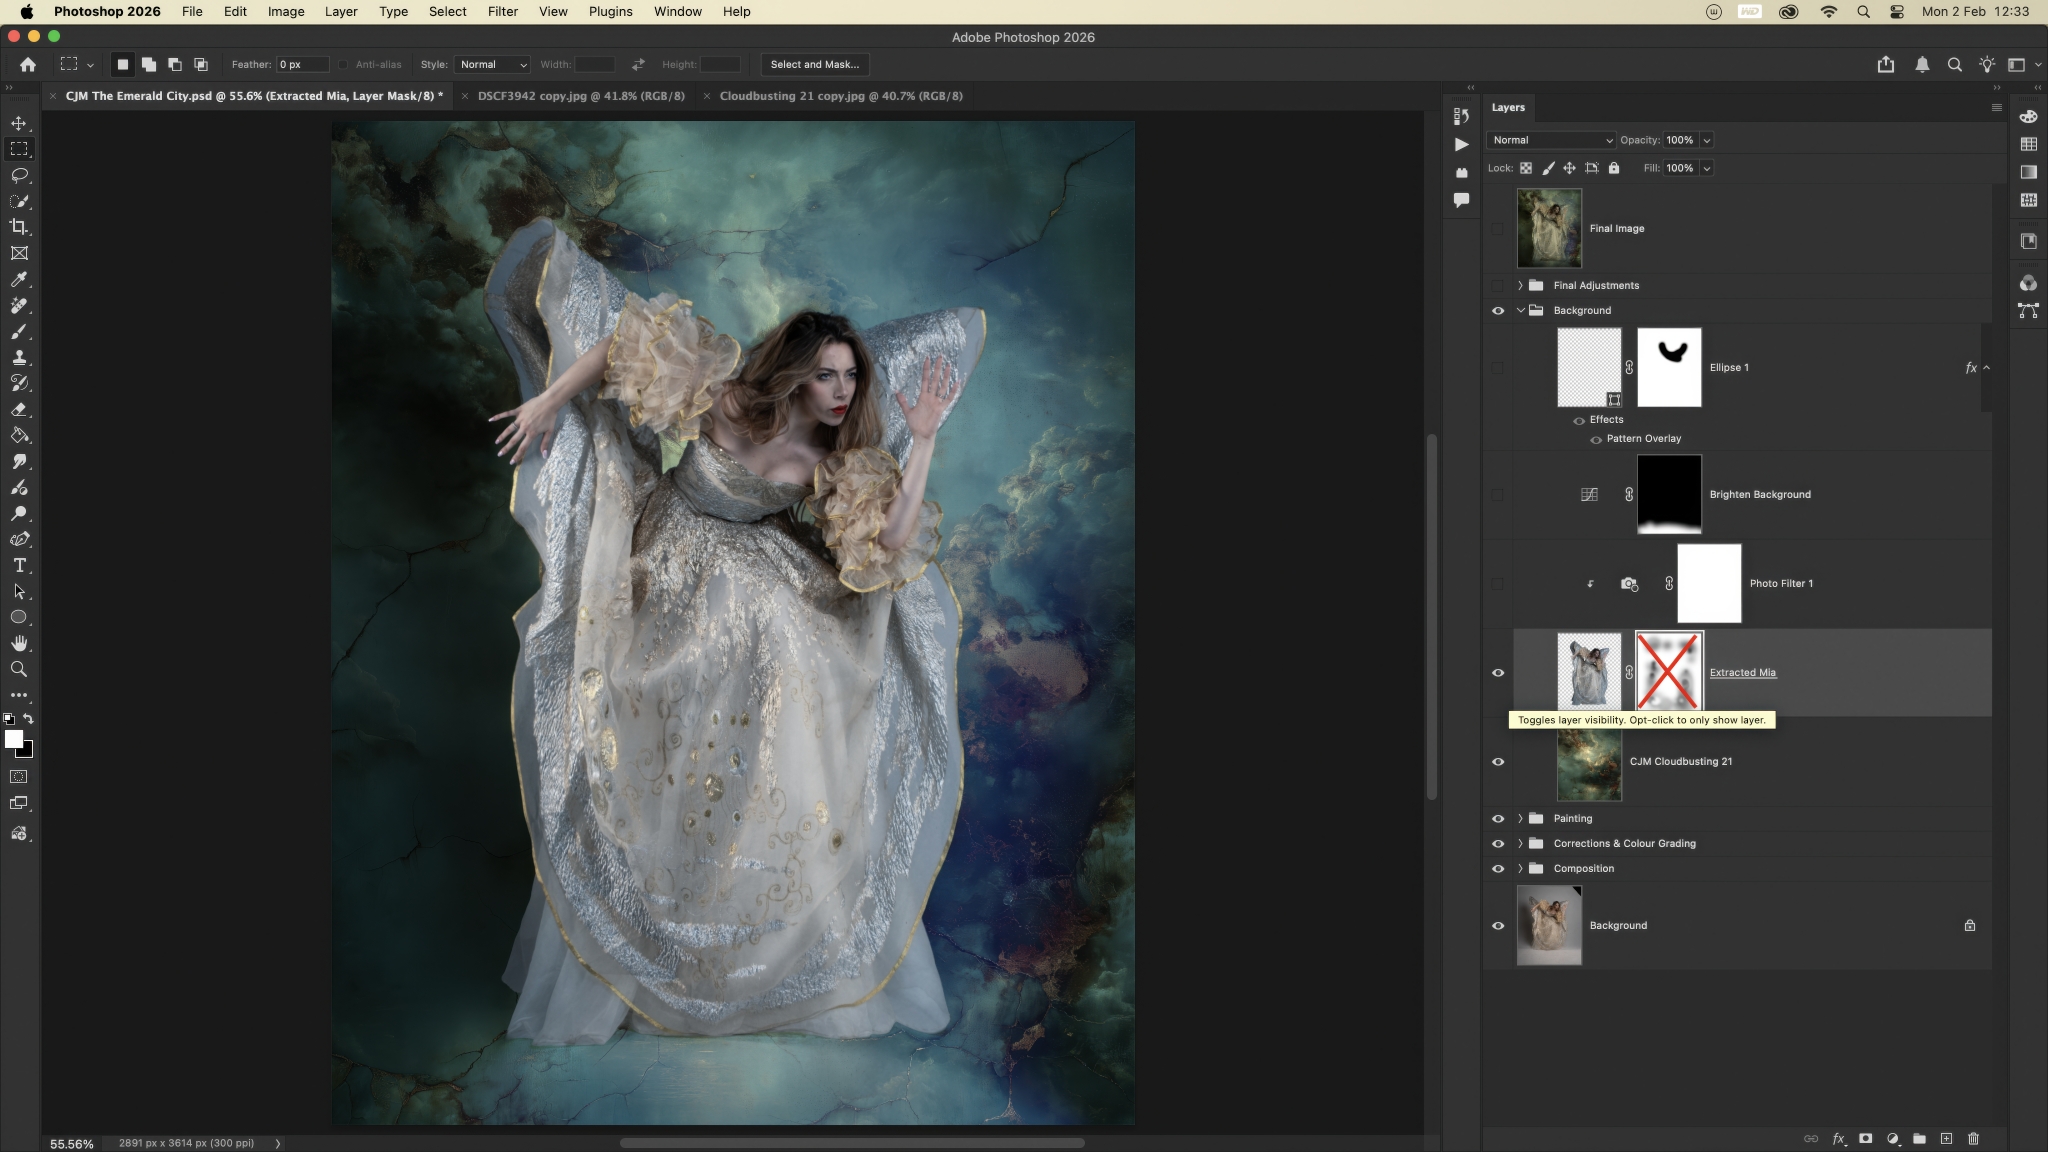The height and width of the screenshot is (1152, 2048).
Task: Select the Horizontal Type tool
Action: pyautogui.click(x=19, y=565)
